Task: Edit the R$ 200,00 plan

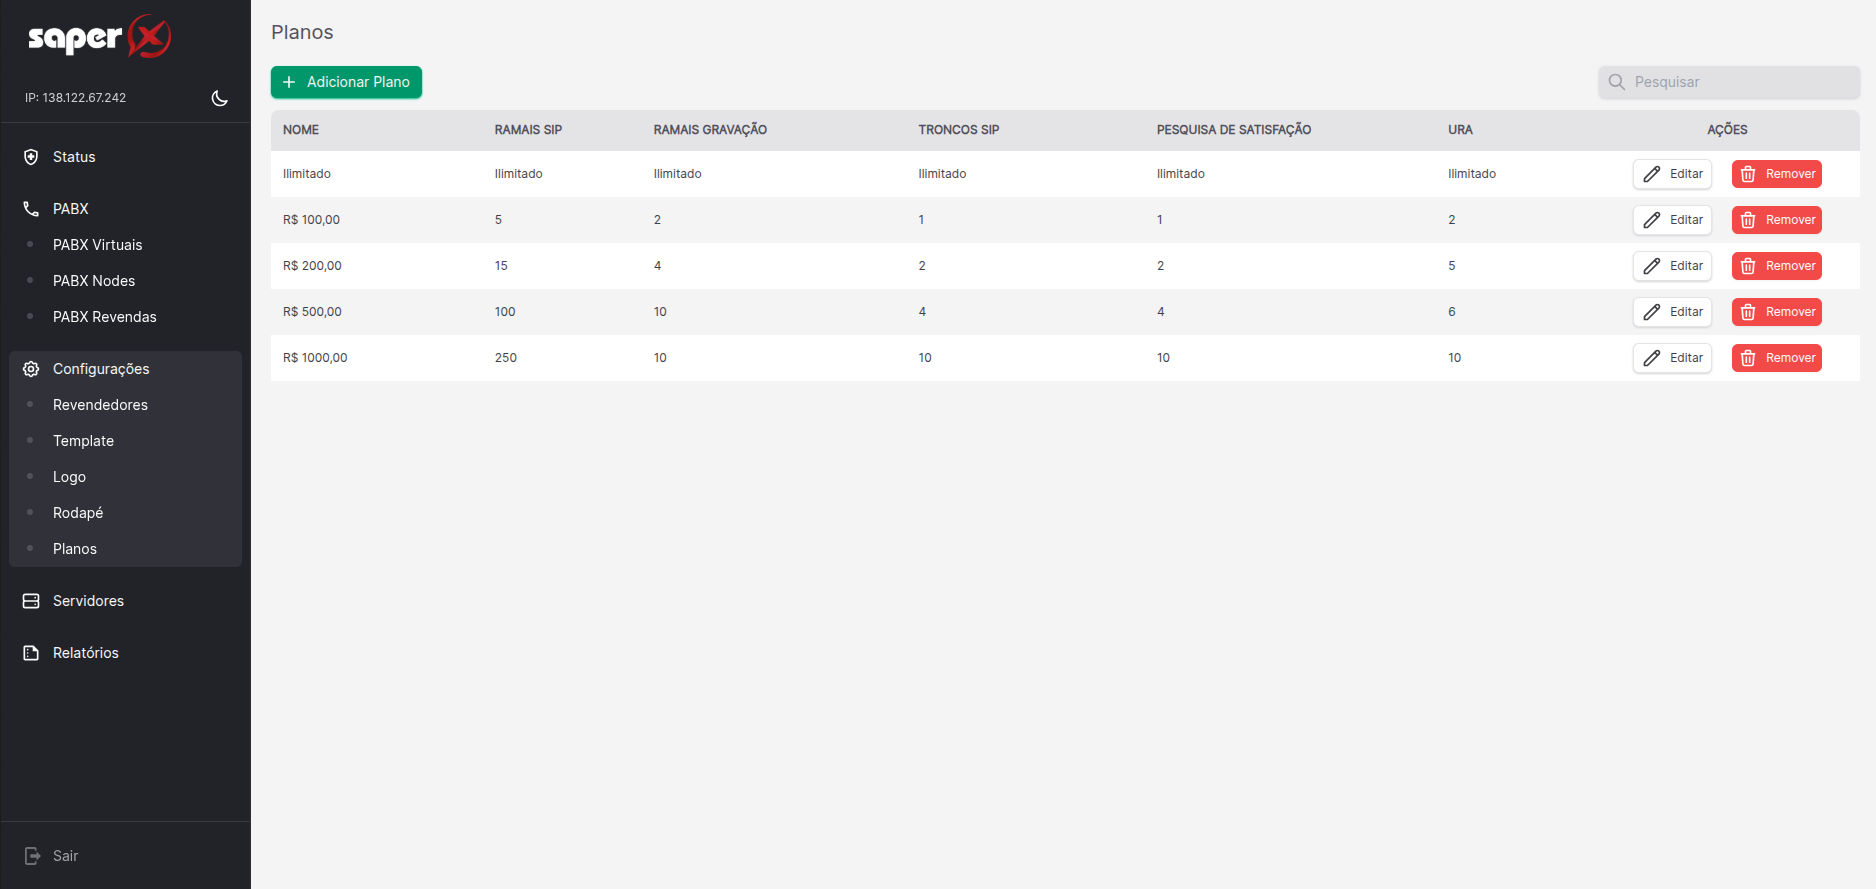Action: tap(1672, 266)
